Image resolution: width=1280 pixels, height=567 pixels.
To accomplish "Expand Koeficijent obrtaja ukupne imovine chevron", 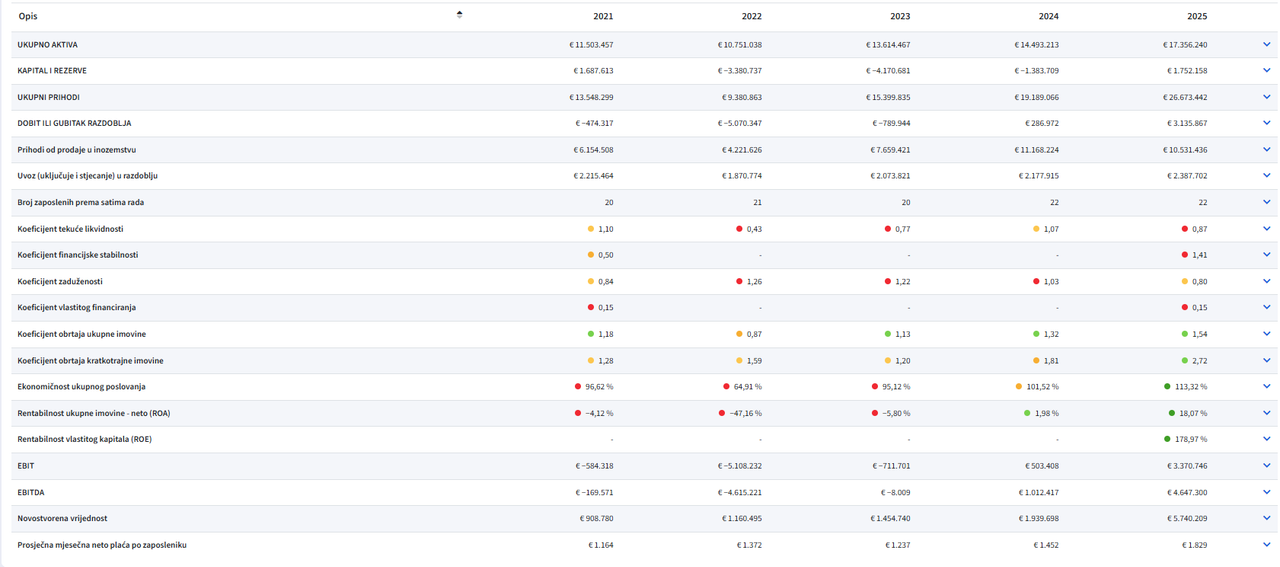I will tap(1266, 333).
